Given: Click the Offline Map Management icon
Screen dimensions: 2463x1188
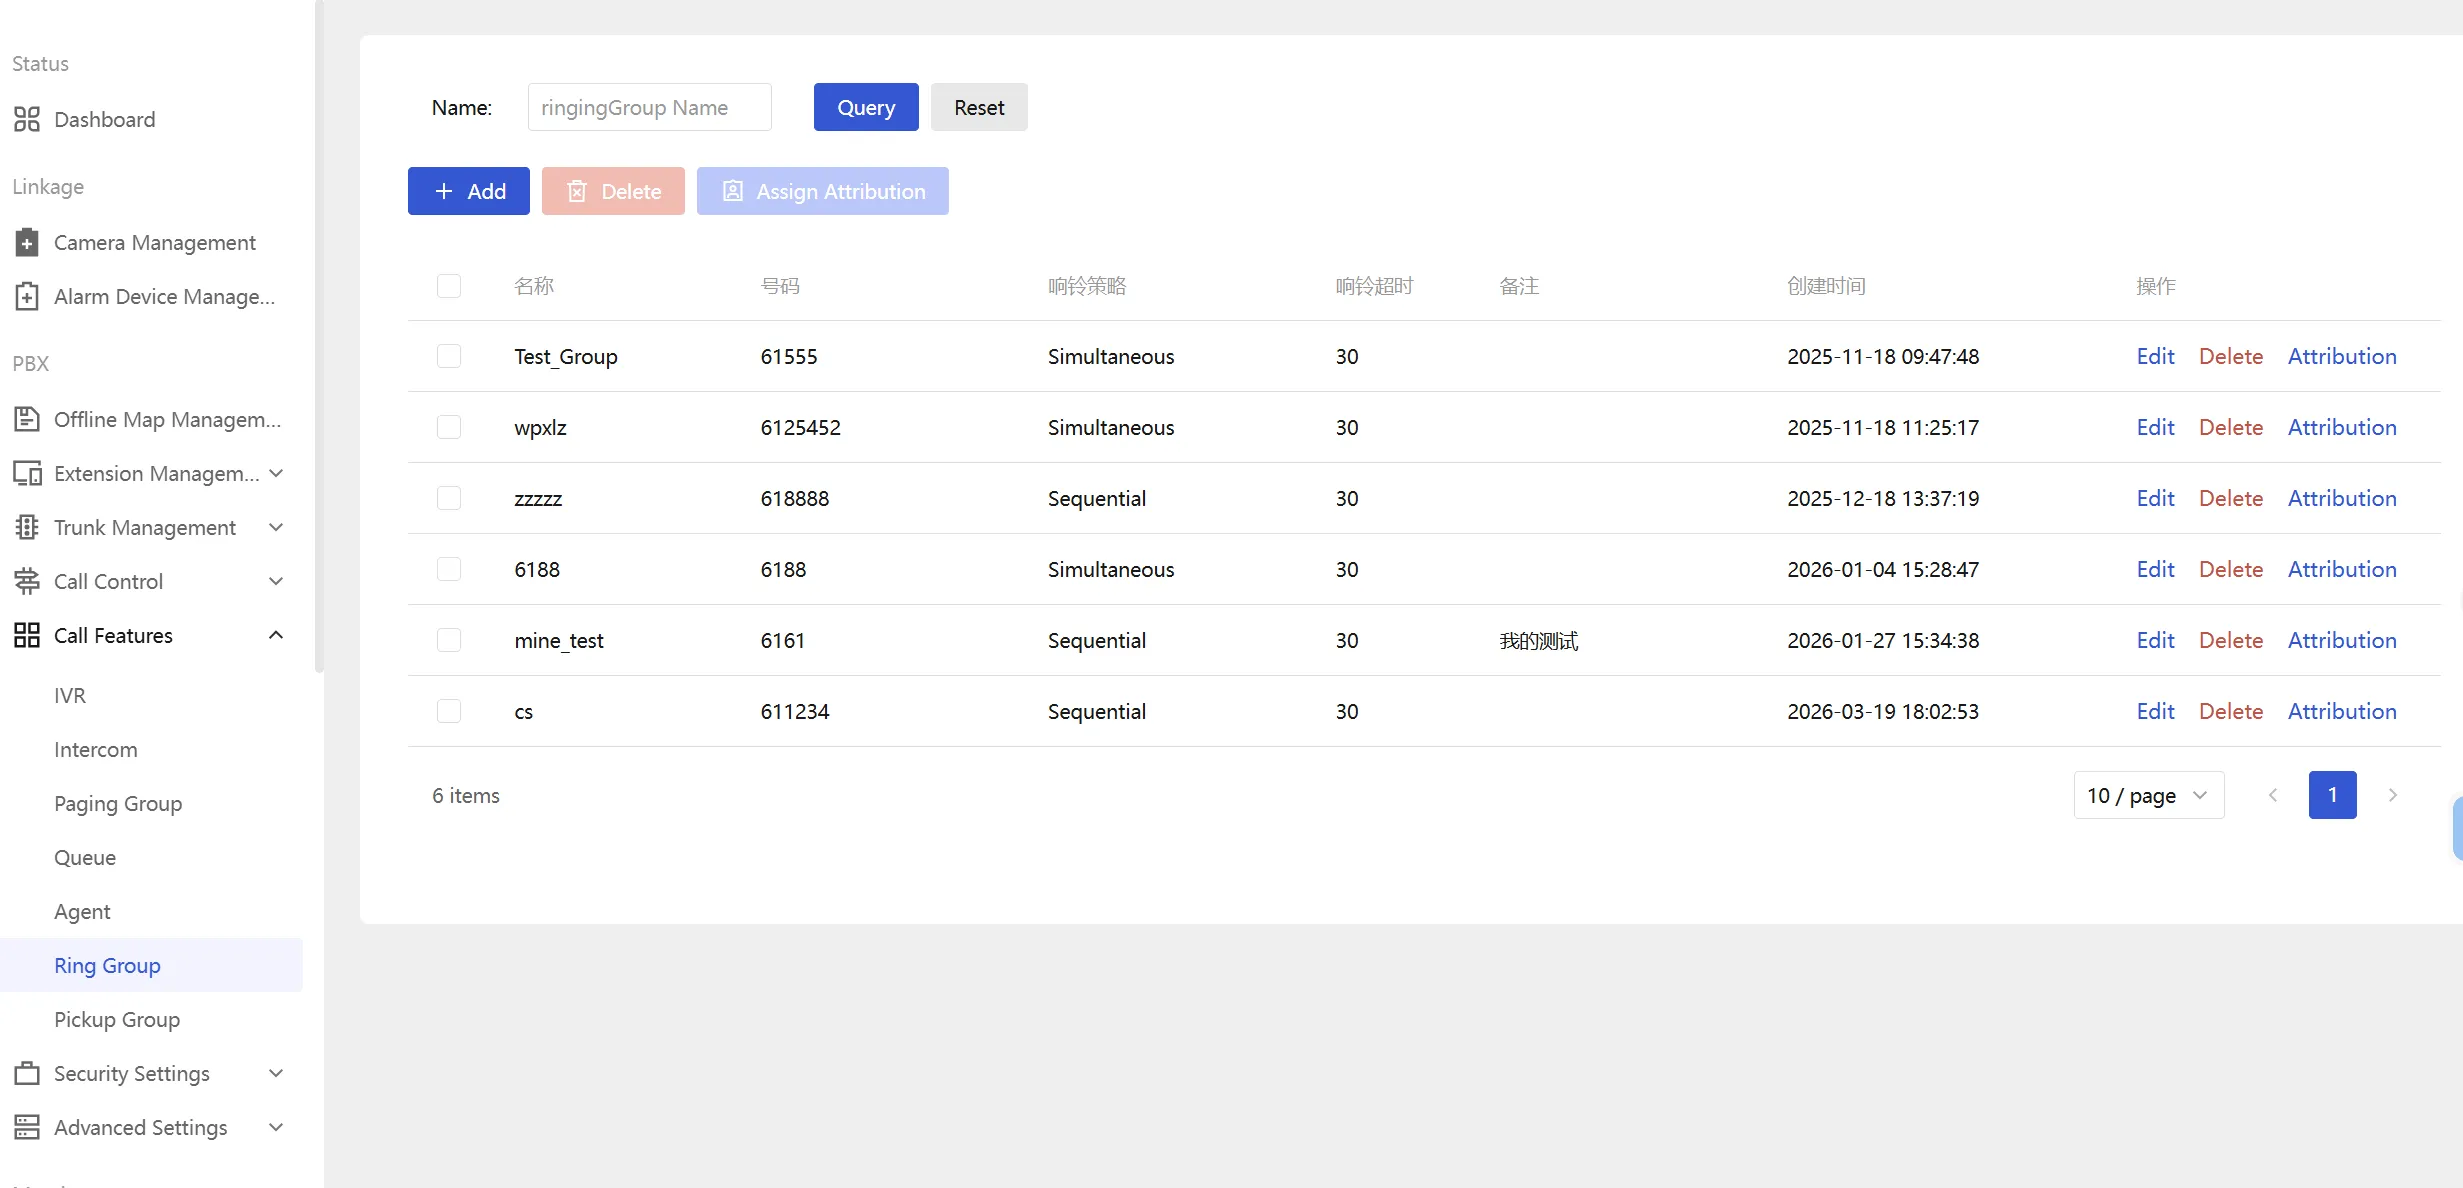Looking at the screenshot, I should coord(27,420).
